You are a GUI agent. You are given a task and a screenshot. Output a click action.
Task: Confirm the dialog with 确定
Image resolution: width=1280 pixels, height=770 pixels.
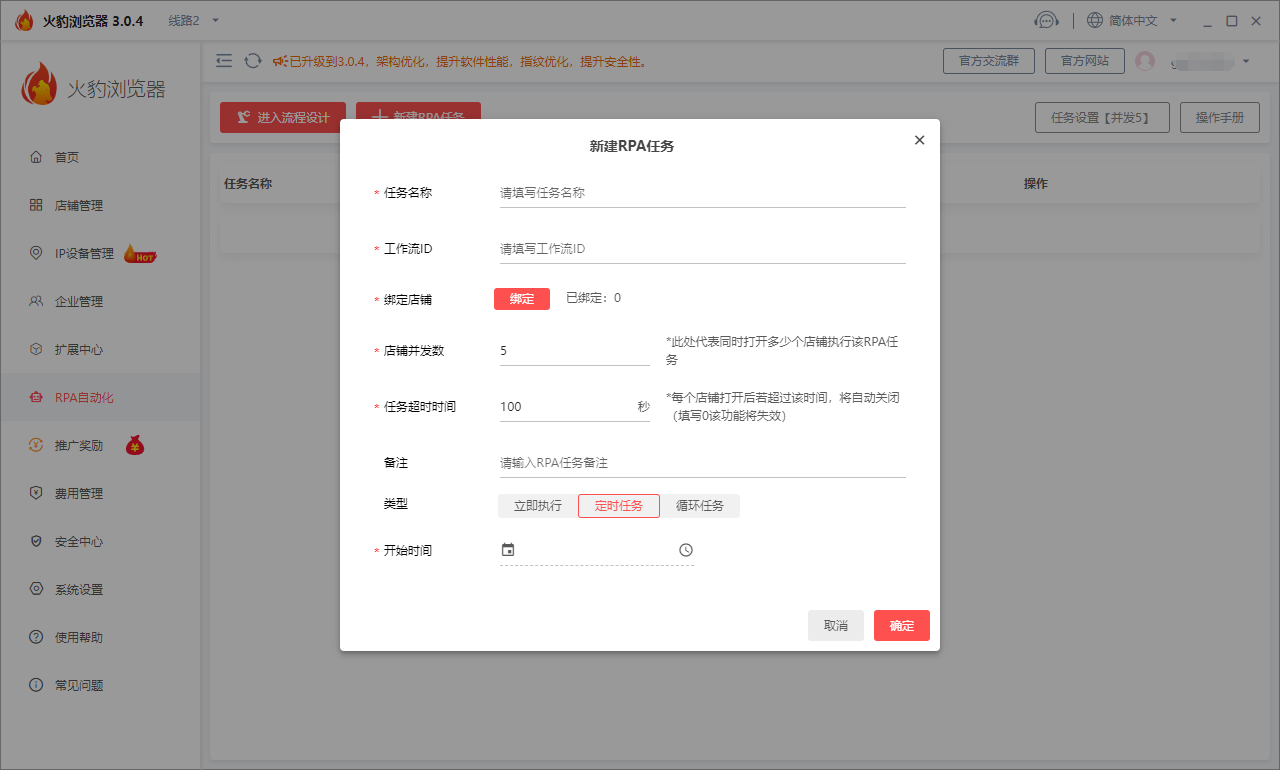(x=901, y=625)
